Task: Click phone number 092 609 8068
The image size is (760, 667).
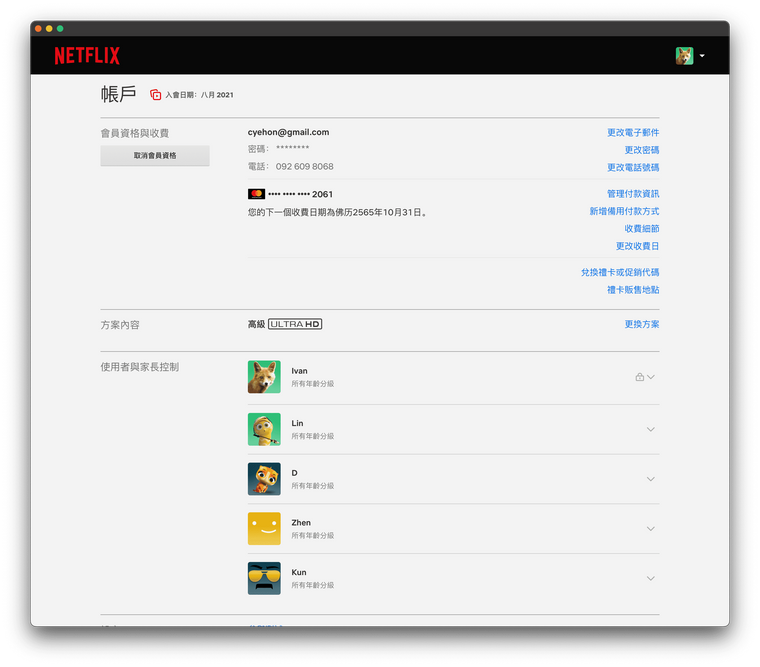Action: [304, 167]
